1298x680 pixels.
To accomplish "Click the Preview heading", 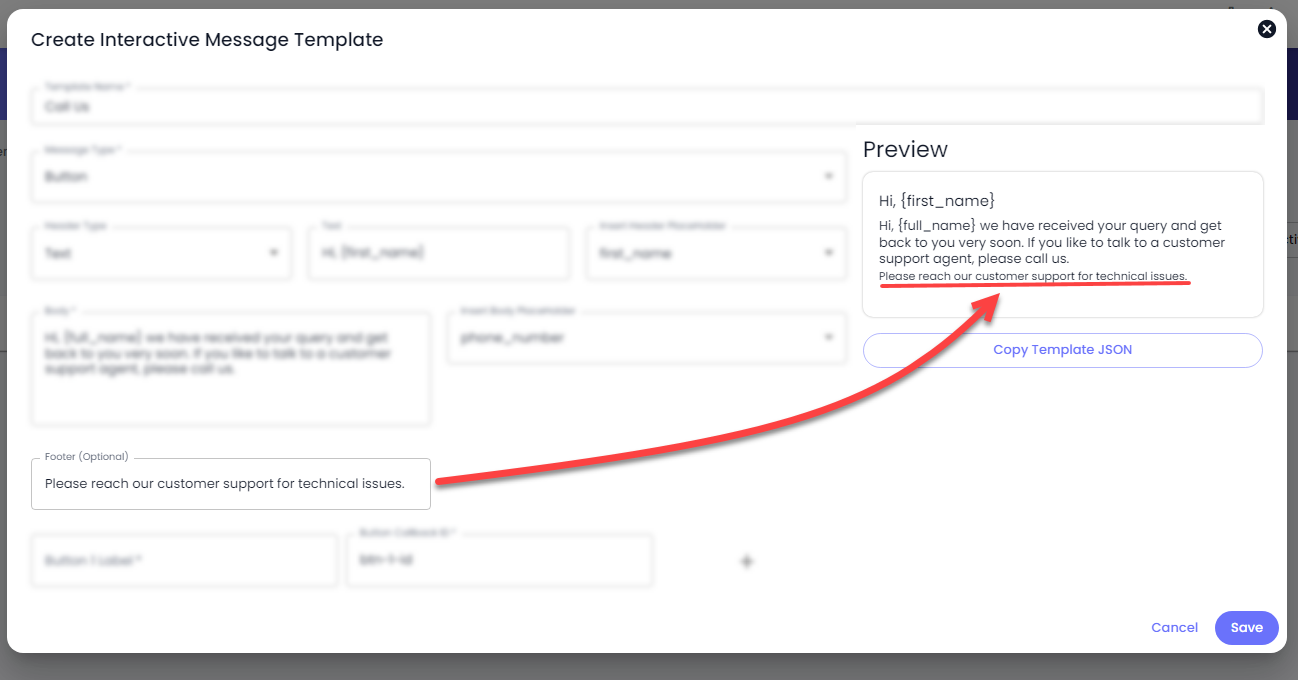I will point(905,149).
